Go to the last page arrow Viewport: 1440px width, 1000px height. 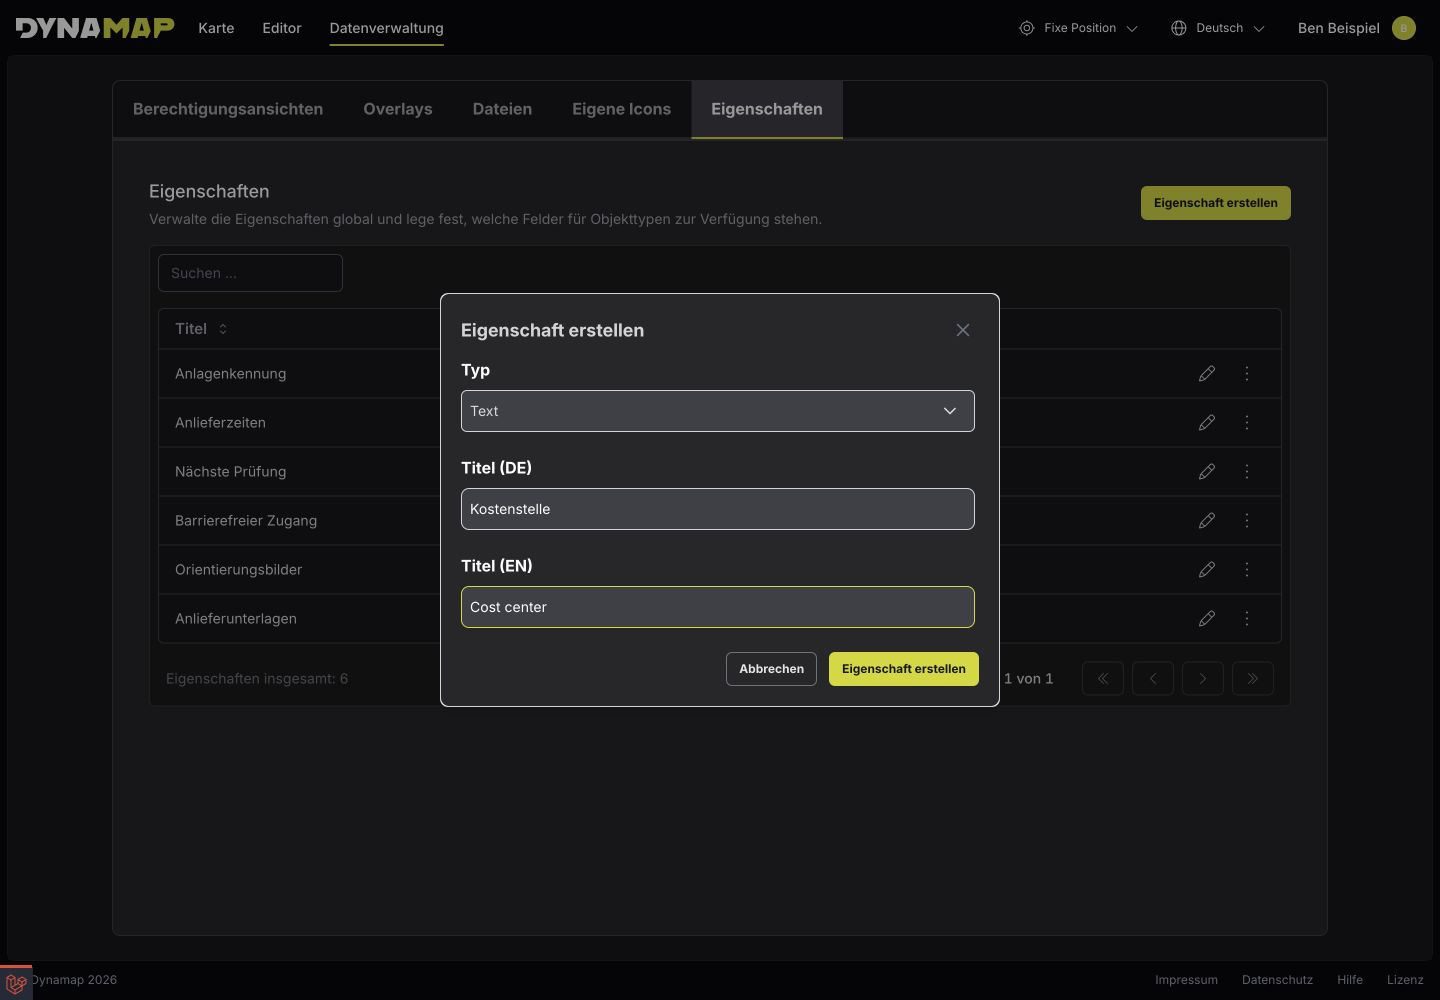tap(1253, 678)
